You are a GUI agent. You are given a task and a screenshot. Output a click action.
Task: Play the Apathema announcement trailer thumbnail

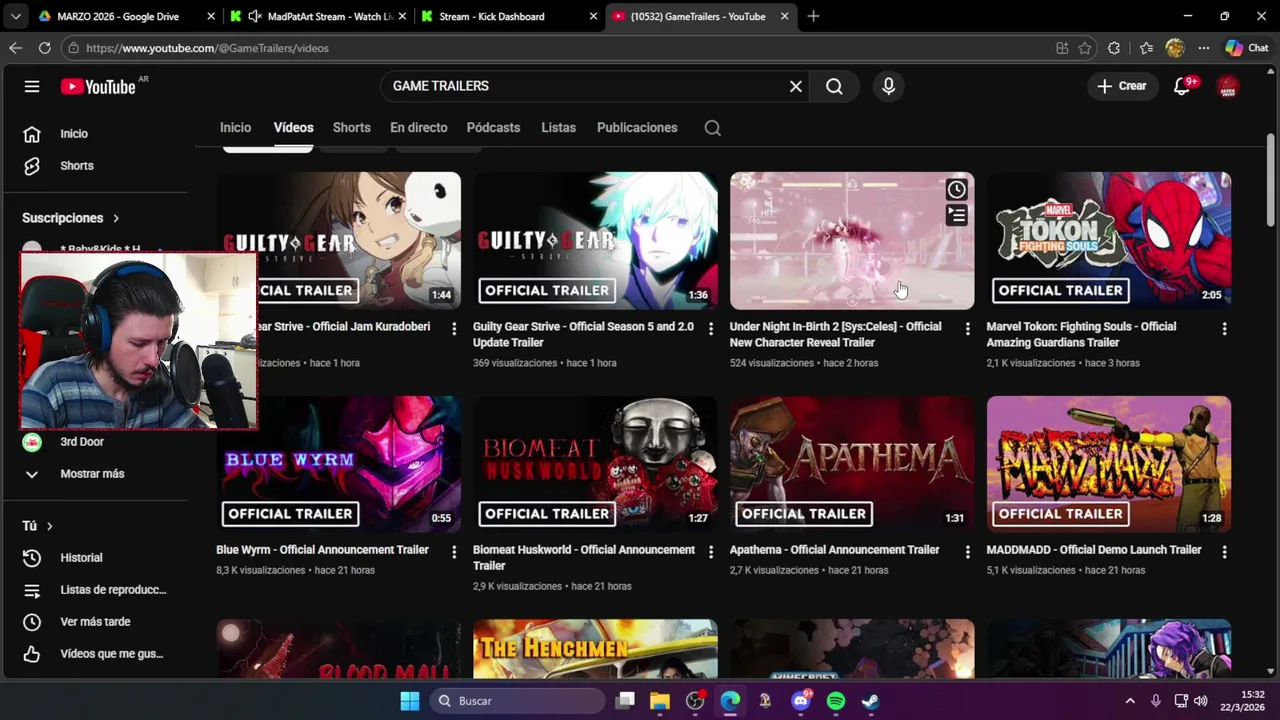(x=852, y=464)
